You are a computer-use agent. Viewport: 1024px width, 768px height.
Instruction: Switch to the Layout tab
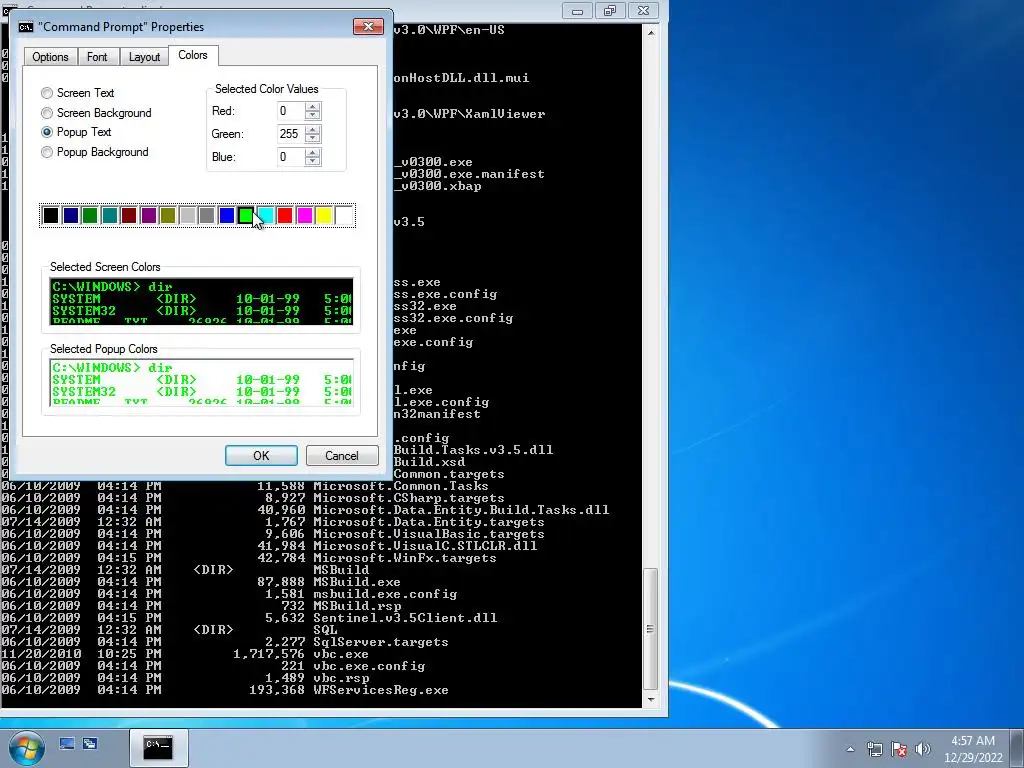pyautogui.click(x=144, y=57)
